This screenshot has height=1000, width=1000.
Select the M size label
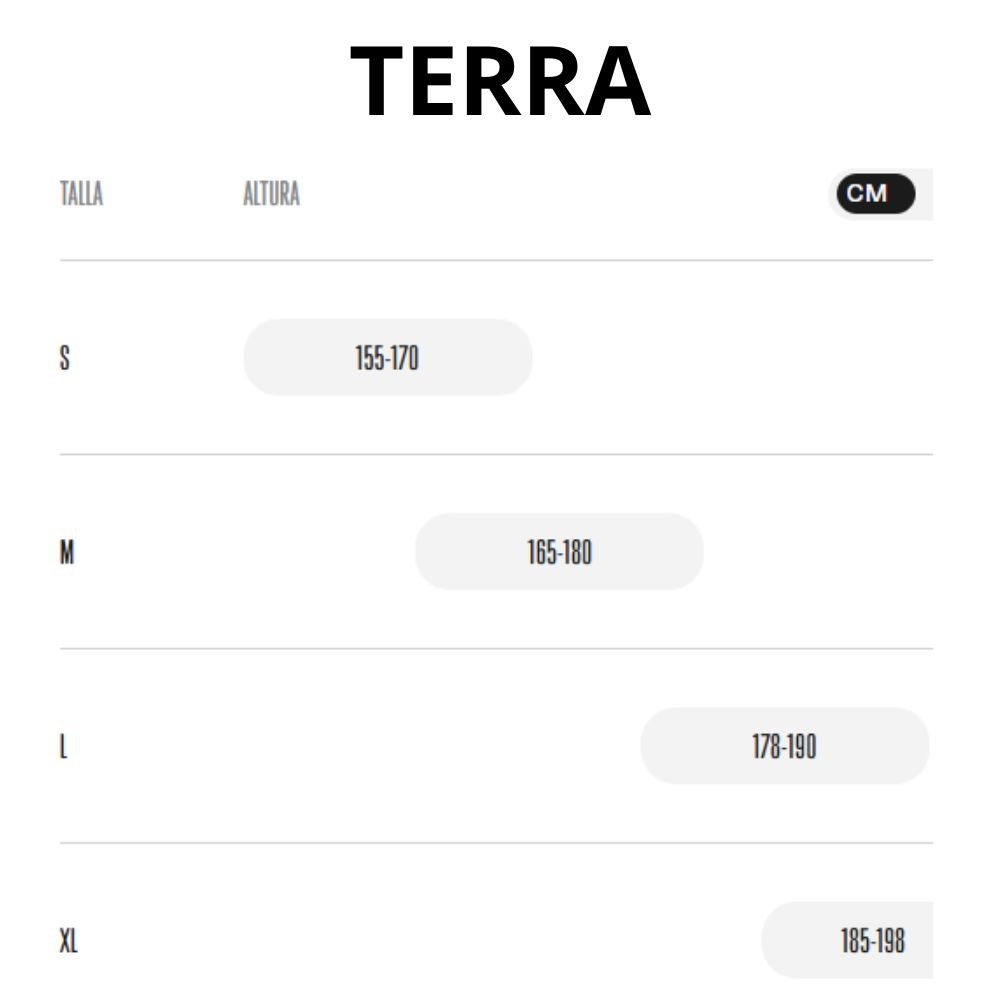coord(67,552)
